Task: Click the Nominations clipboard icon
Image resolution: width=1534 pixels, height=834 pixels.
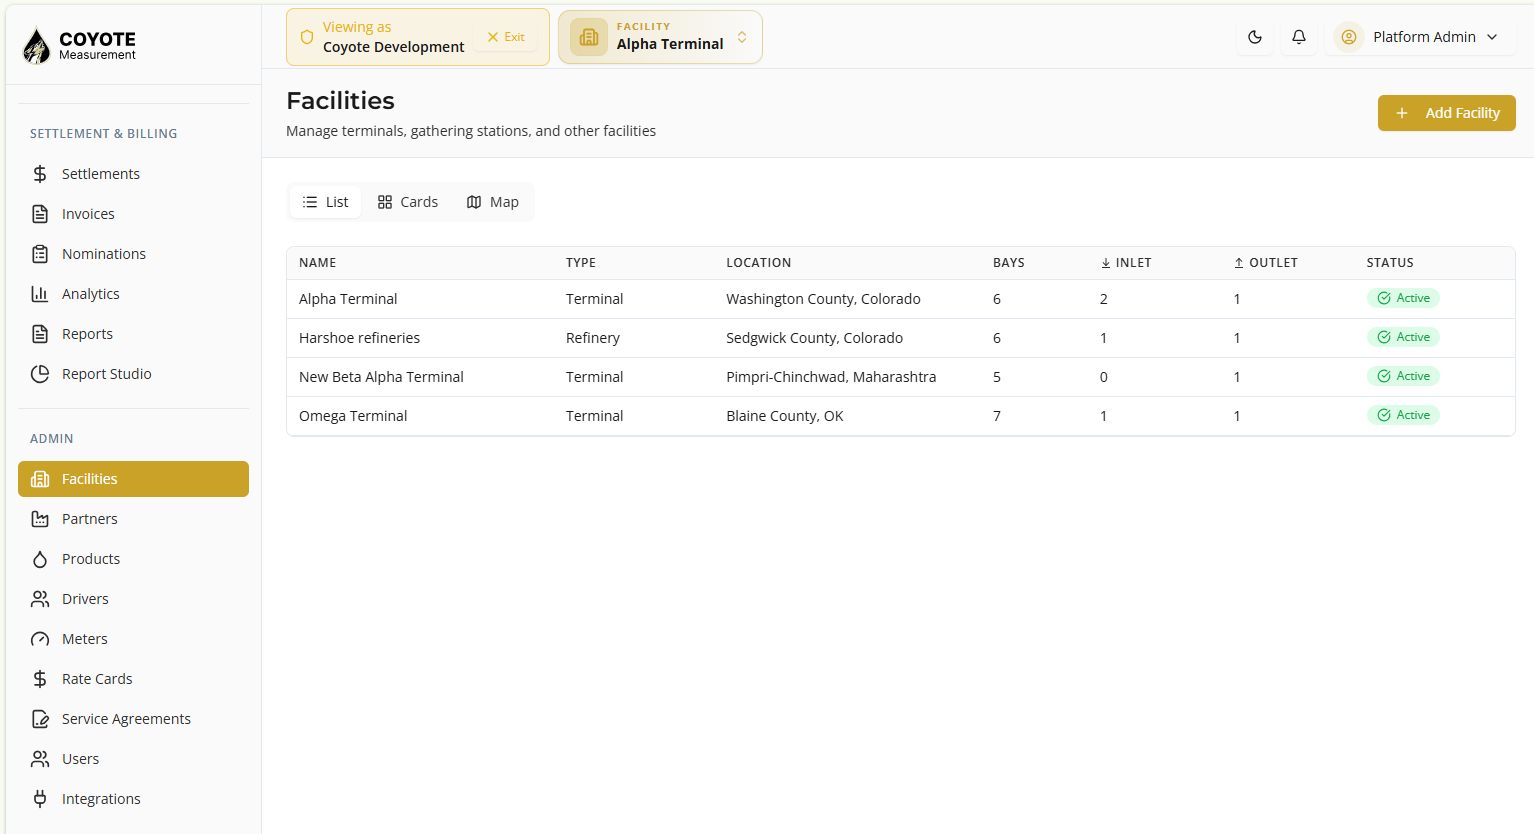Action: [40, 254]
